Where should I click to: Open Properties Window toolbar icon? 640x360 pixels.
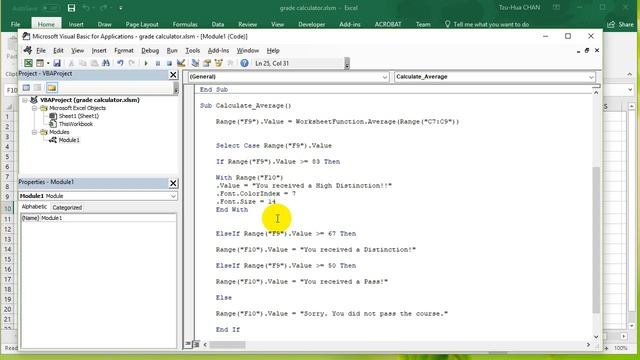[207, 63]
